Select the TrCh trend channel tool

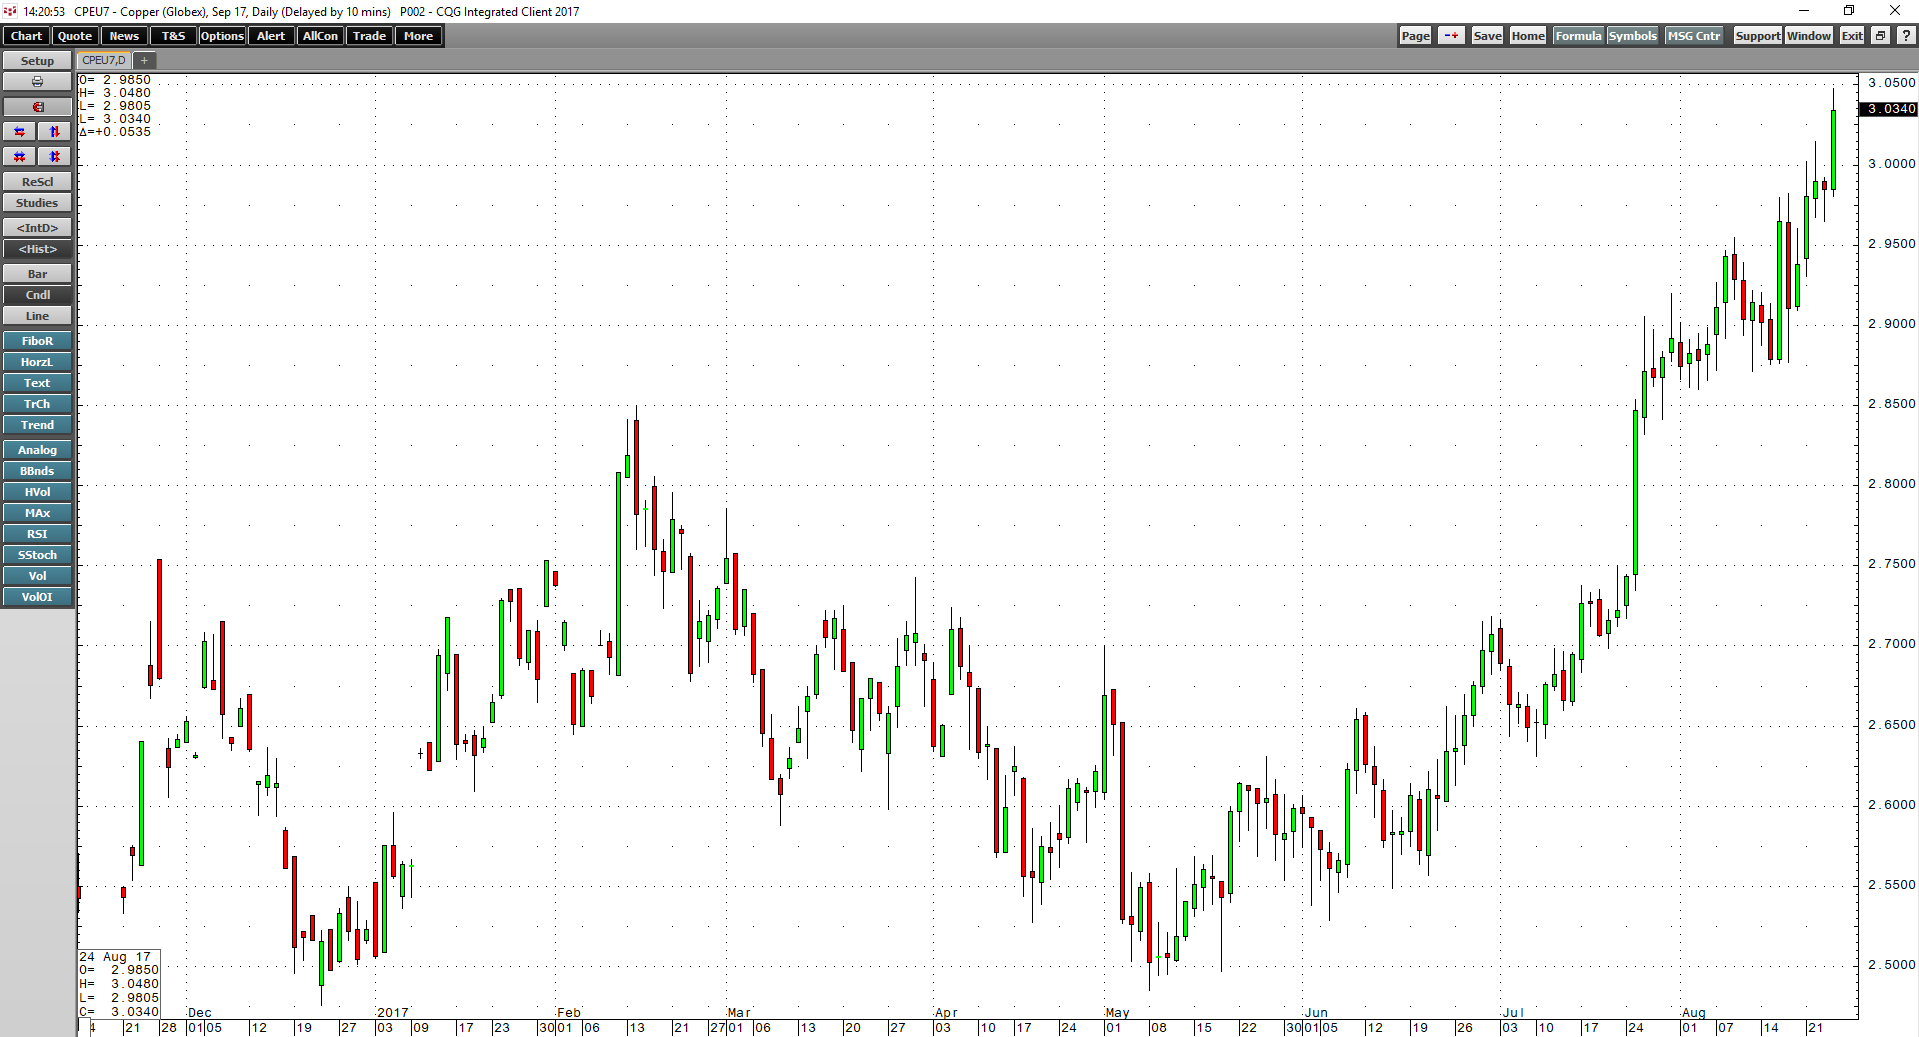[x=37, y=404]
